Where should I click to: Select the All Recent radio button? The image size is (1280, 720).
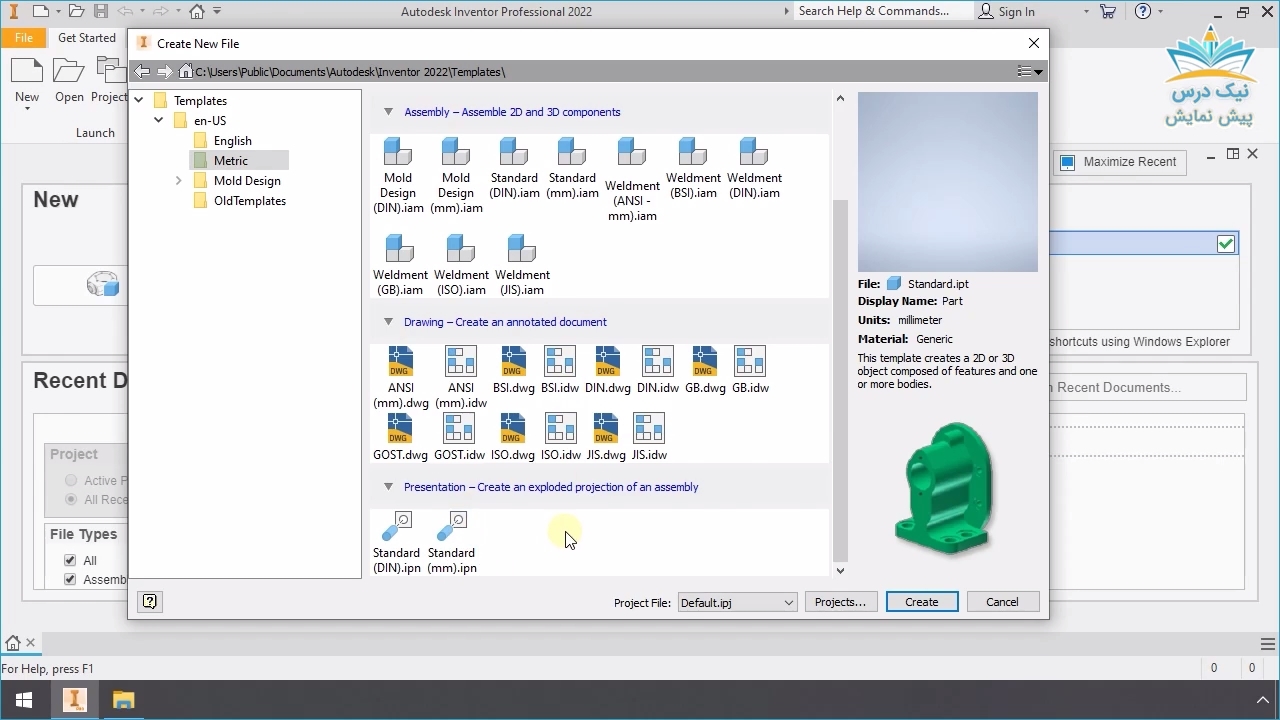71,500
